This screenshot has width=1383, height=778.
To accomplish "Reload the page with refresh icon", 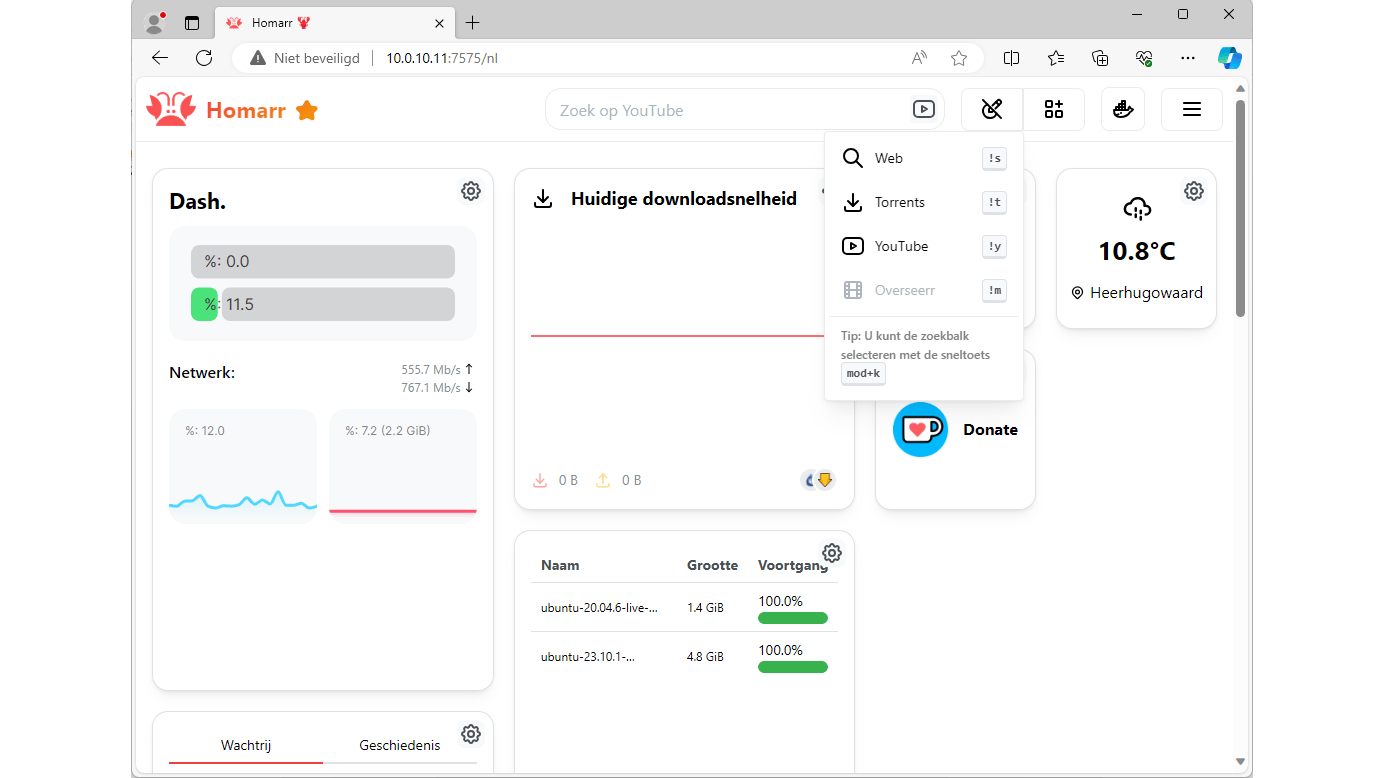I will [x=204, y=58].
